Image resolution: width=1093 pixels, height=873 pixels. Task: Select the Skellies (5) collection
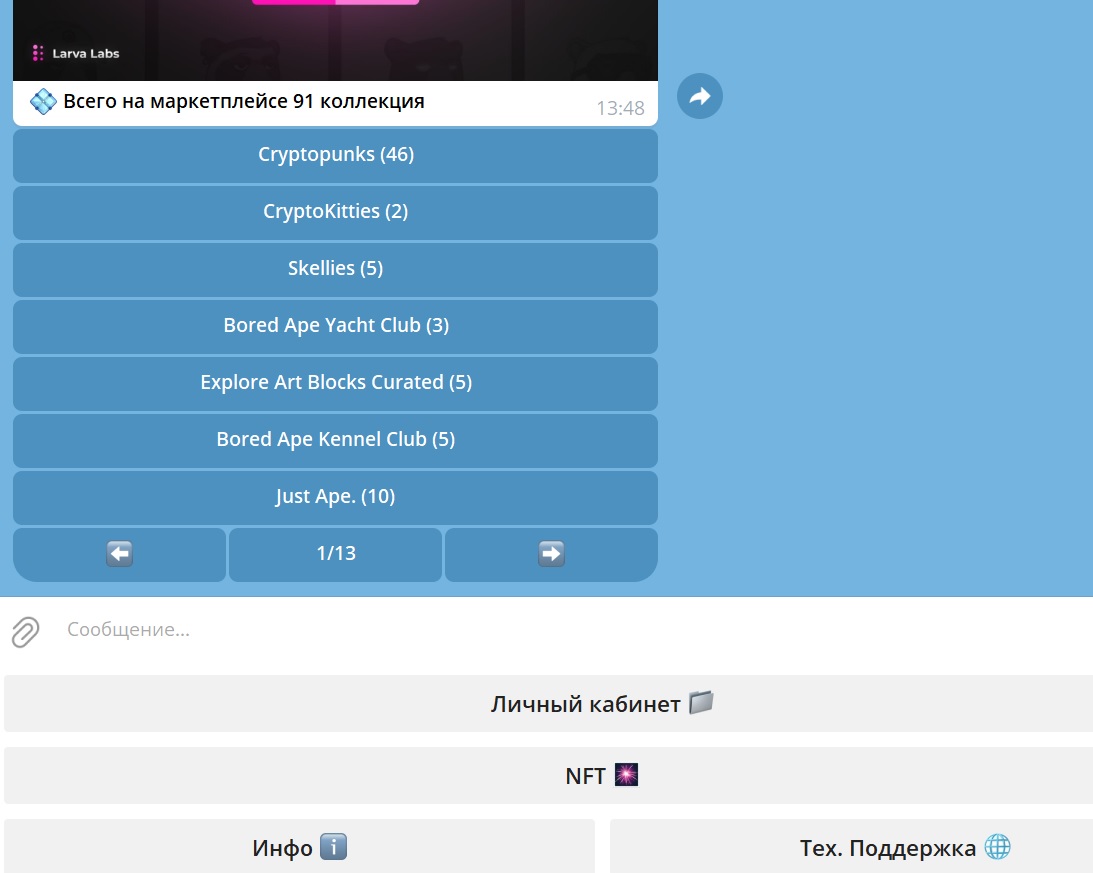[x=335, y=270]
